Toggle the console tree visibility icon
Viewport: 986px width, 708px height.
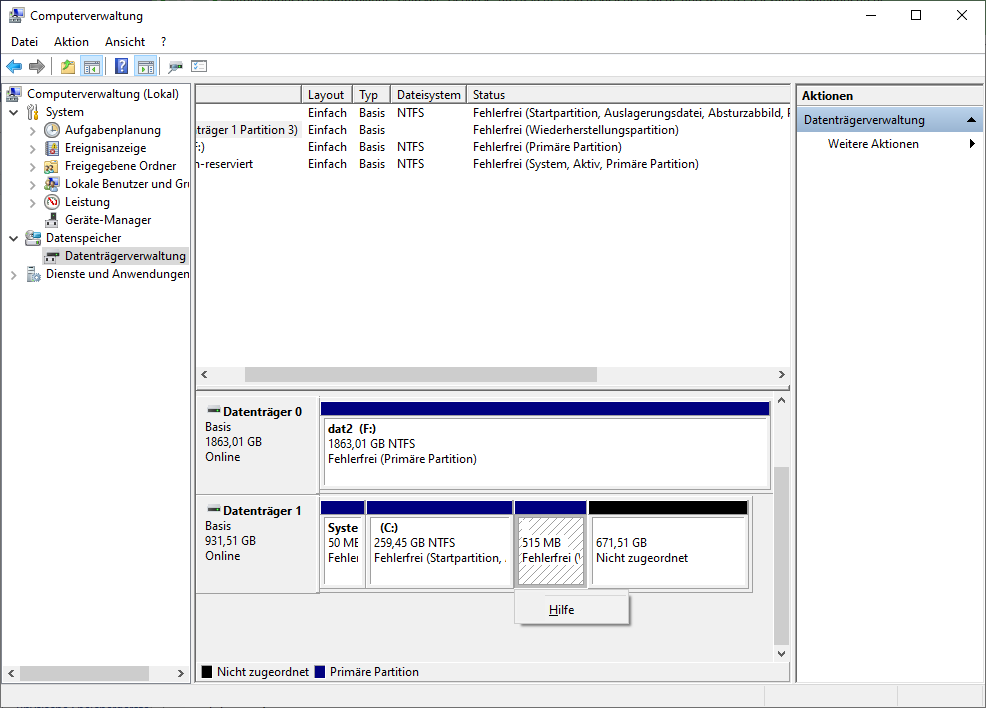click(x=90, y=66)
